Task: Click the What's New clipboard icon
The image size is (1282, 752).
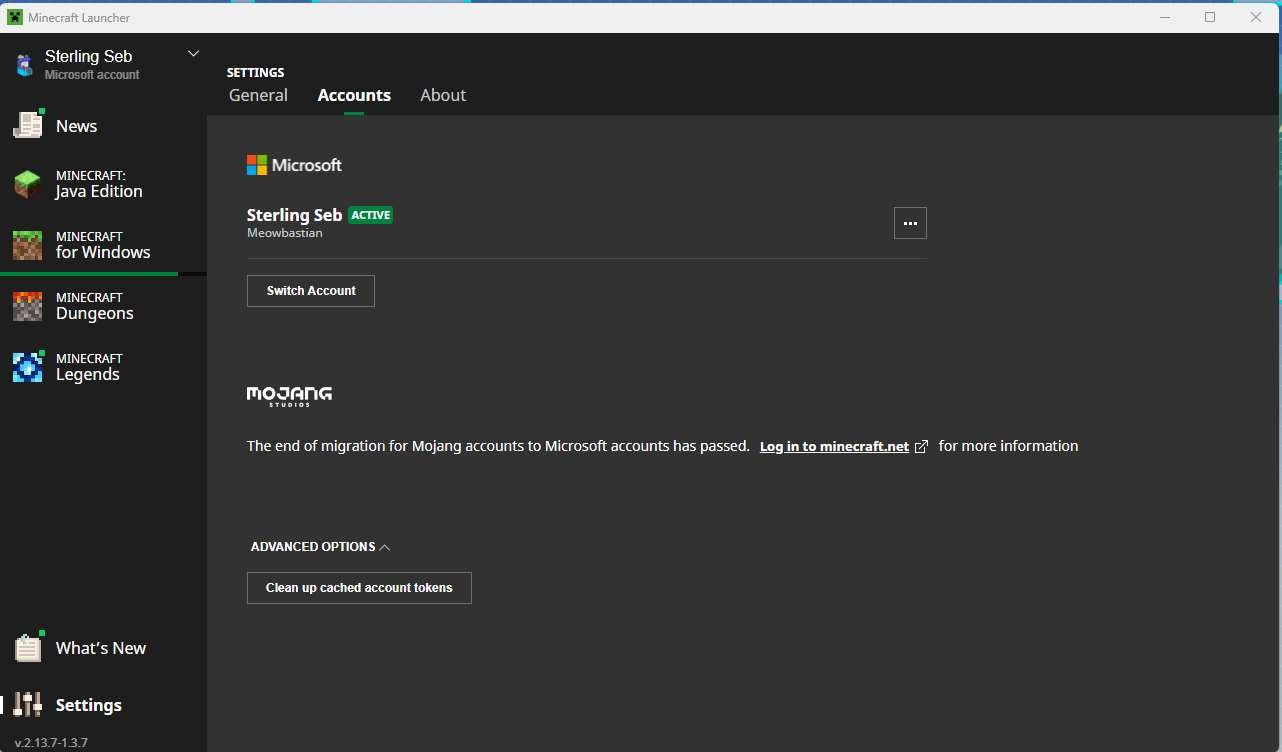Action: coord(28,647)
